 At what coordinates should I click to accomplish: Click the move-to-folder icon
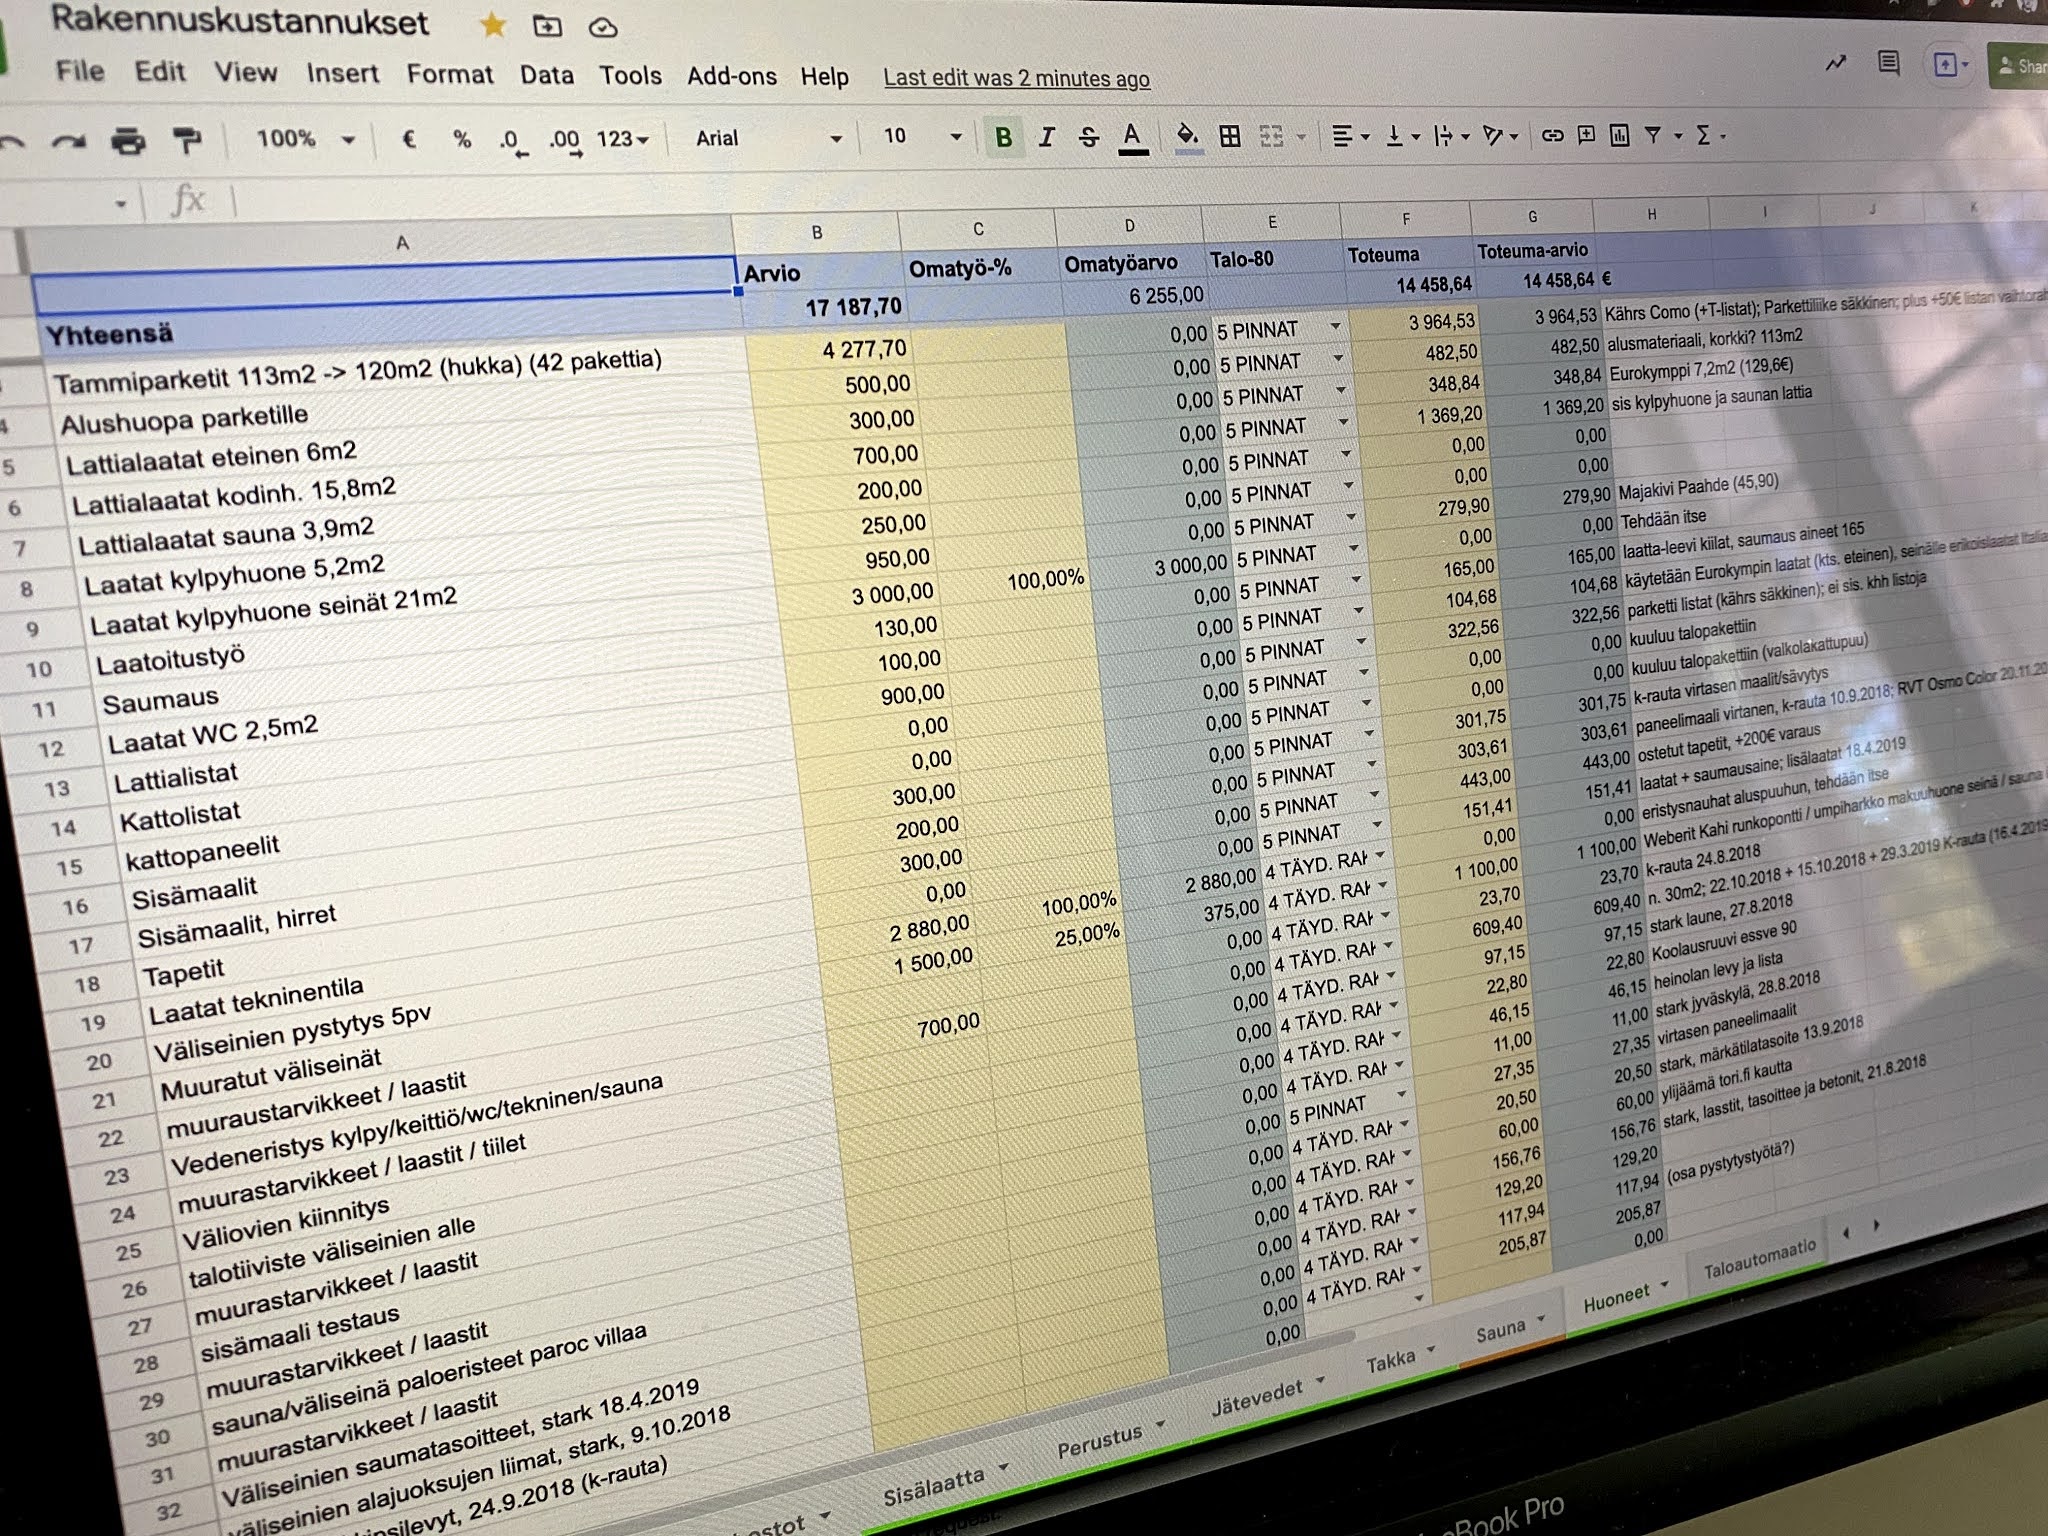547,26
